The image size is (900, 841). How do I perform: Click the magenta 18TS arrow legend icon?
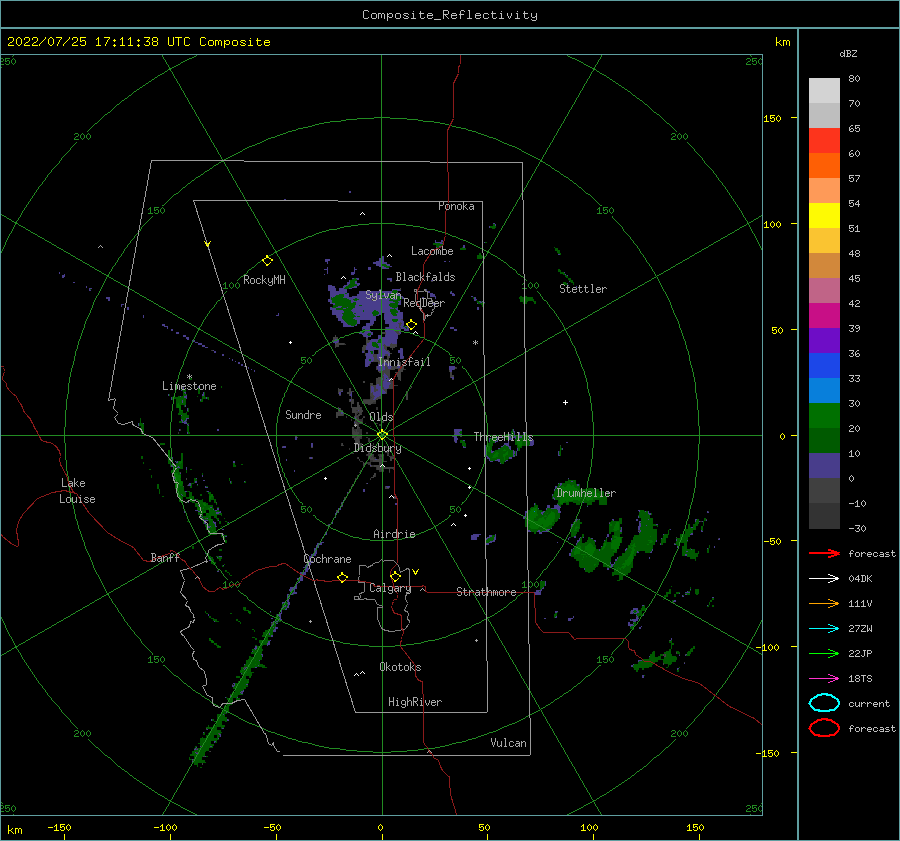coord(824,679)
